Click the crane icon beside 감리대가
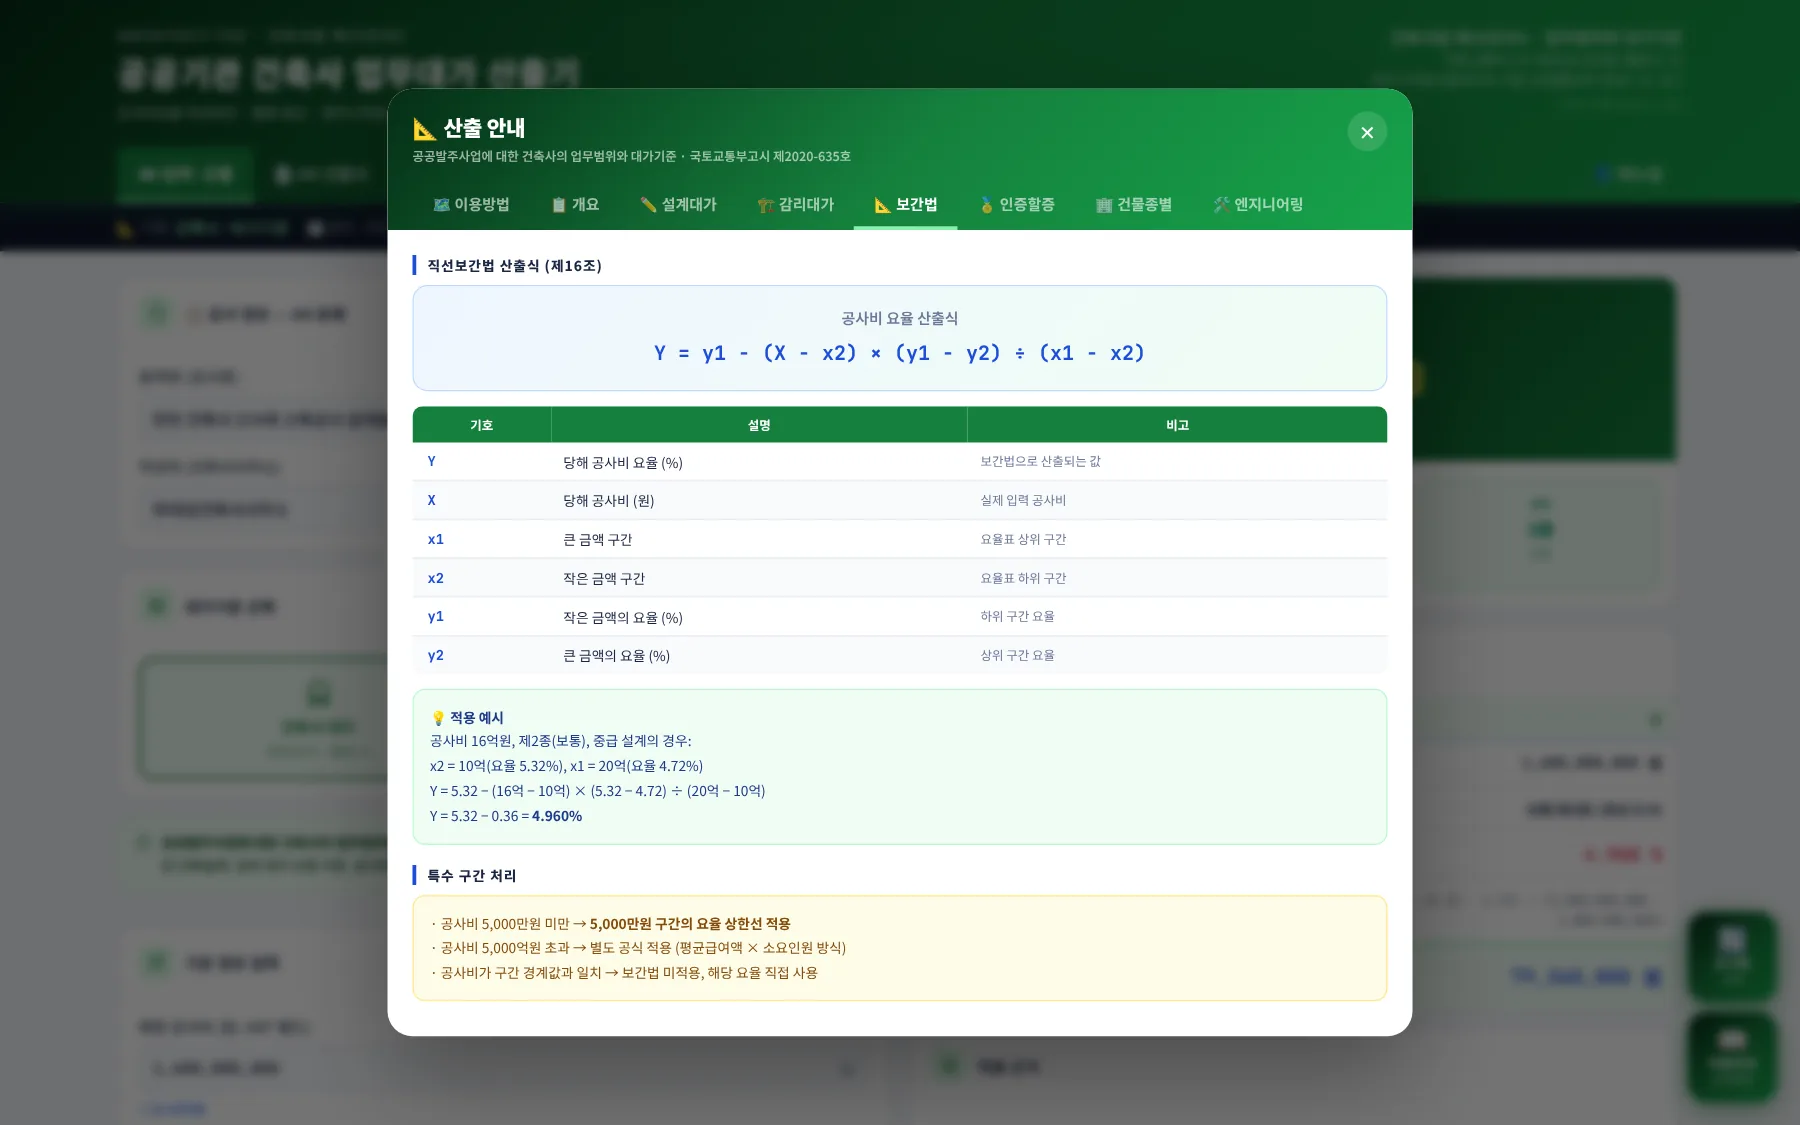The image size is (1800, 1125). [766, 205]
